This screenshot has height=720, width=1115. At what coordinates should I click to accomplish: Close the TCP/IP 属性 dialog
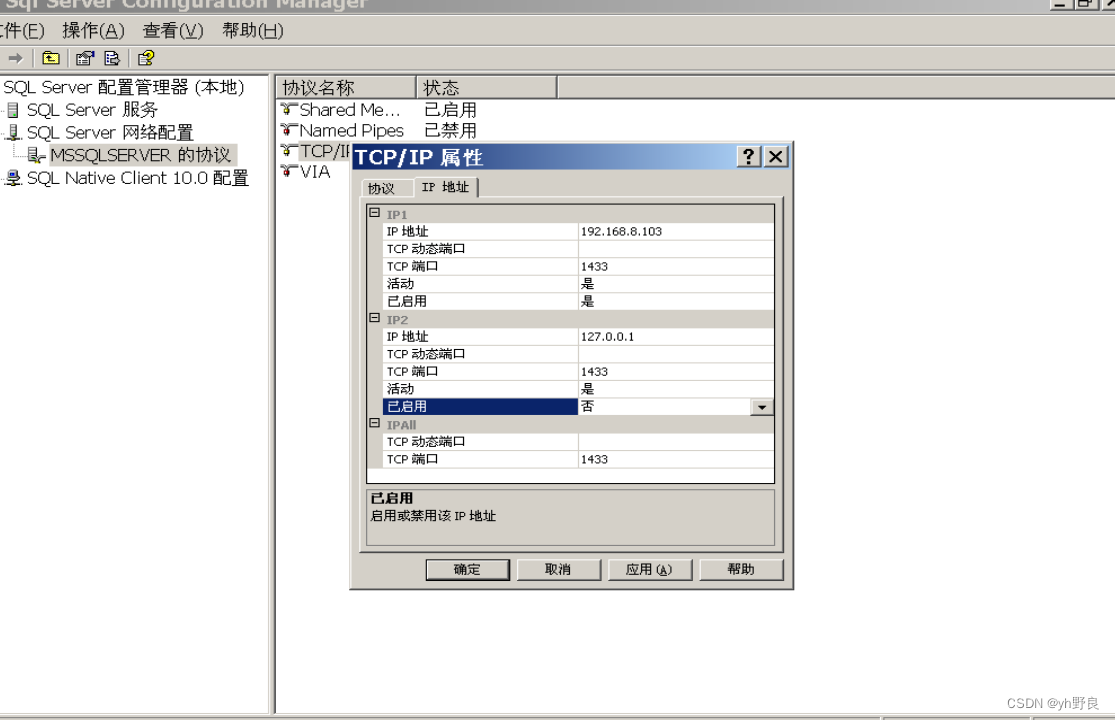click(x=775, y=156)
